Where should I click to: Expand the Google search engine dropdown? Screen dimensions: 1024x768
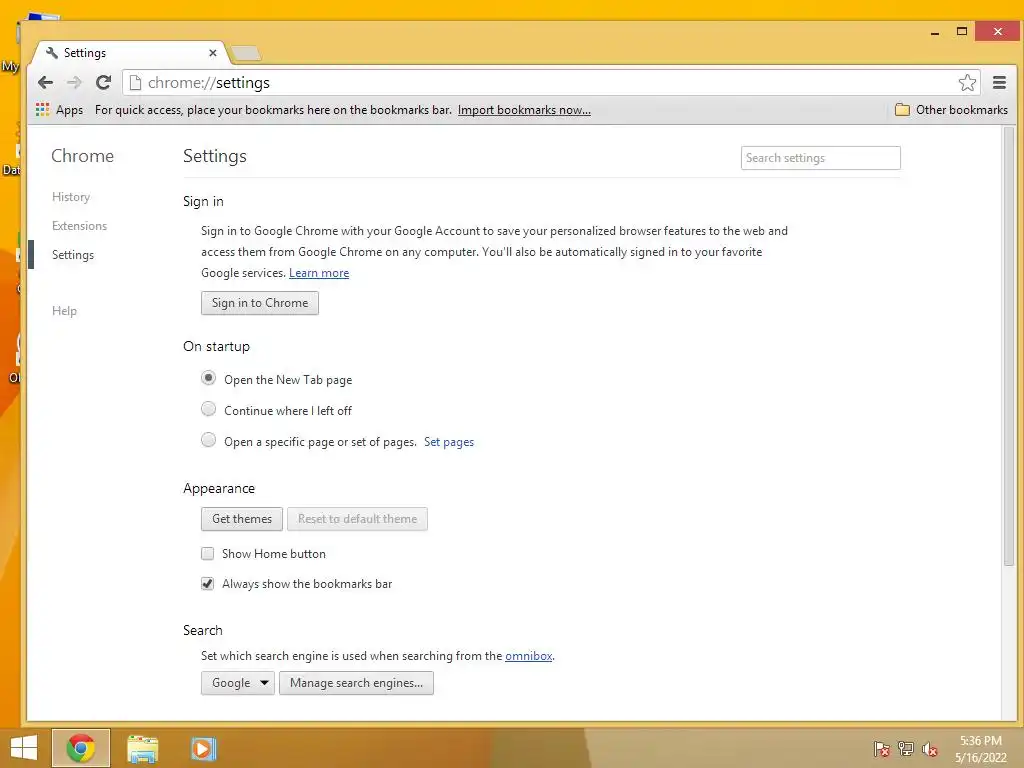point(238,683)
